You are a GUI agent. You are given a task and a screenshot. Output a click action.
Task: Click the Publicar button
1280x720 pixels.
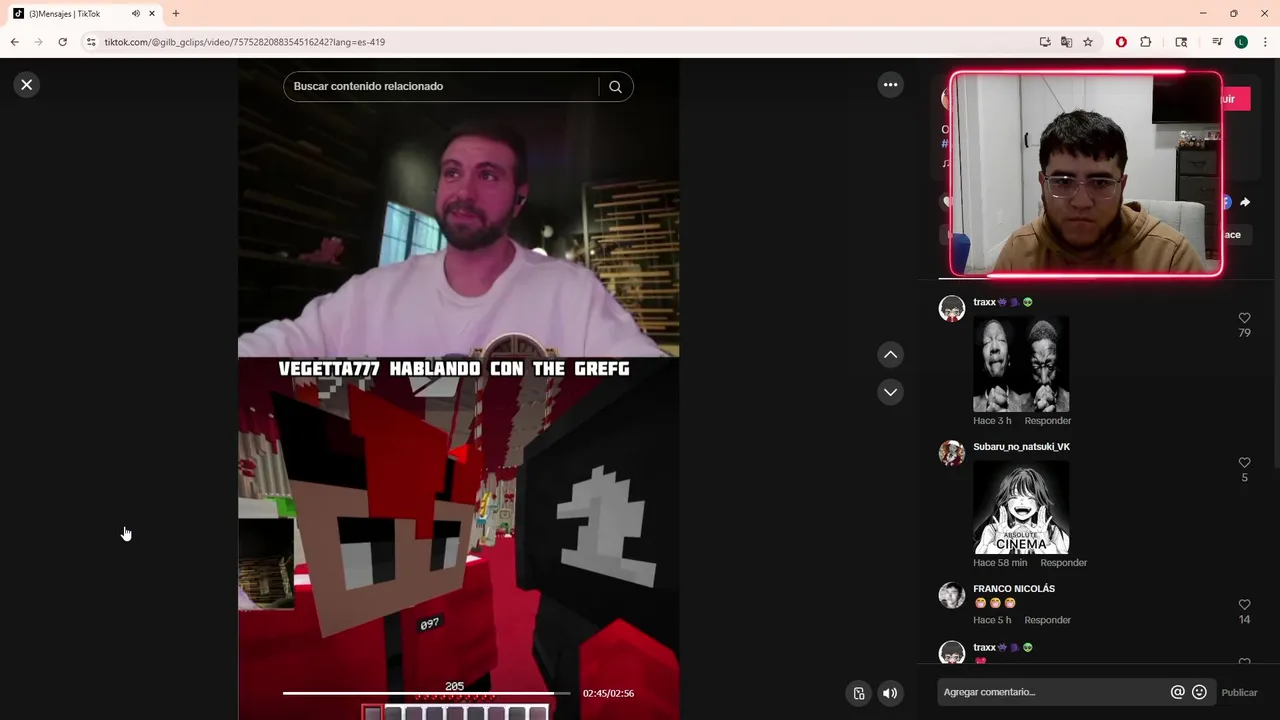[1239, 692]
